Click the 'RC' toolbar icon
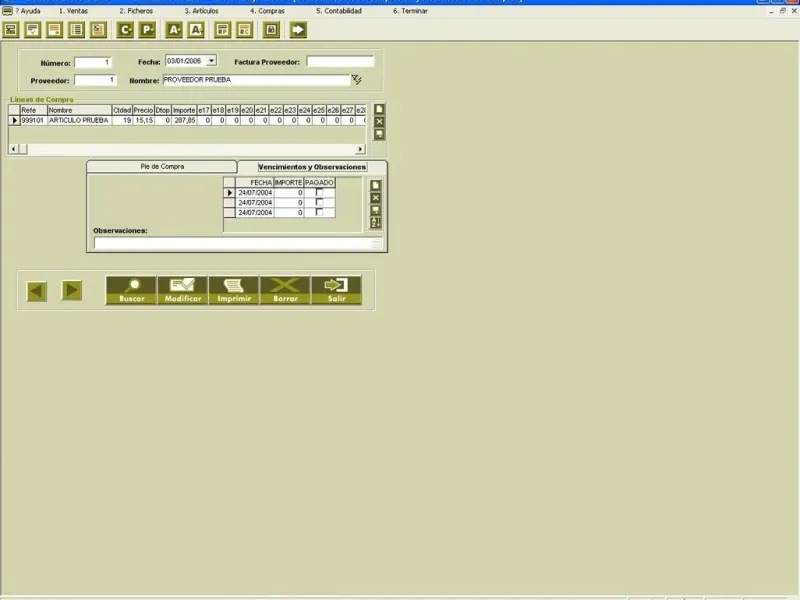The width and height of the screenshot is (800, 600). click(x=244, y=30)
